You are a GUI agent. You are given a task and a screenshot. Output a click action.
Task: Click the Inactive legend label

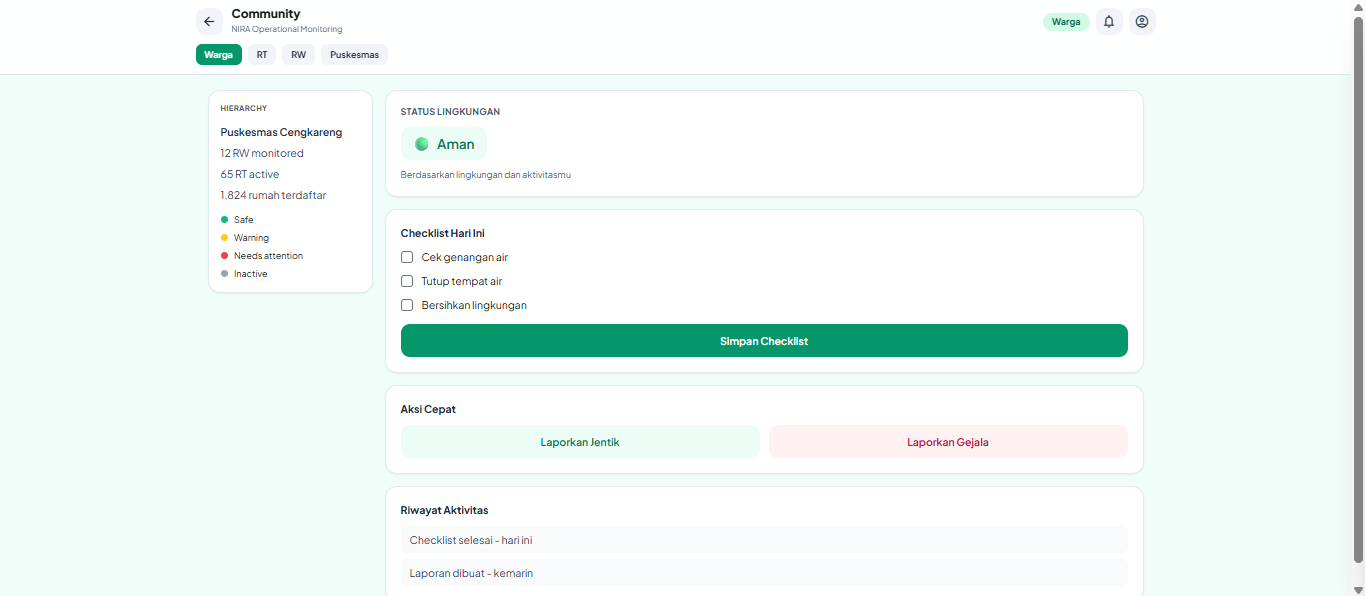coord(251,274)
